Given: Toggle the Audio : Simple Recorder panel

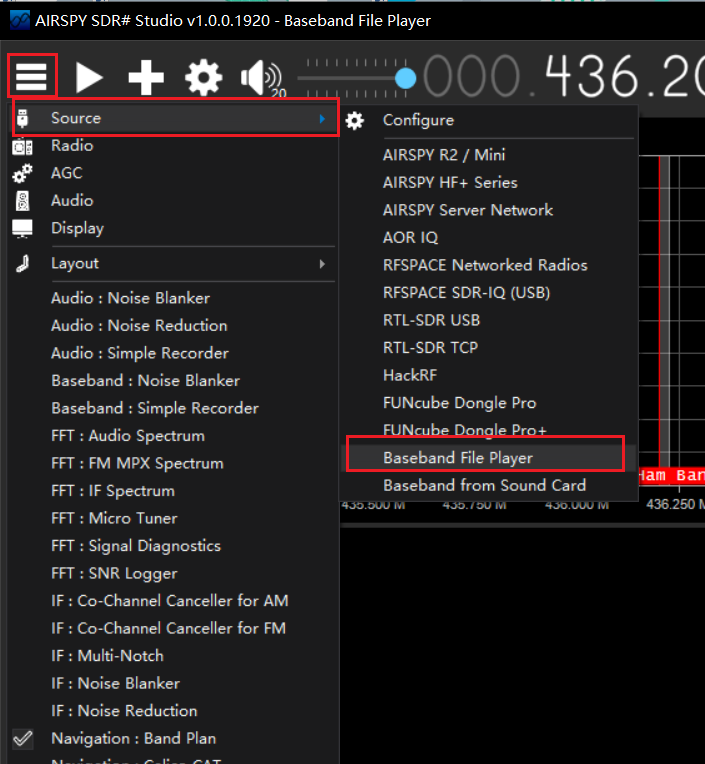Looking at the screenshot, I should point(140,353).
